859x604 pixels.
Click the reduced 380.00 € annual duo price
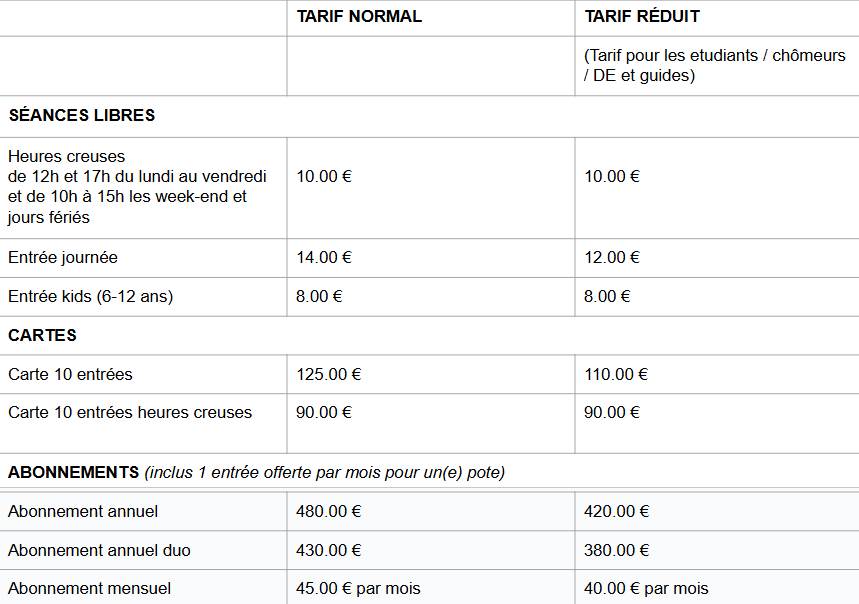[616, 550]
